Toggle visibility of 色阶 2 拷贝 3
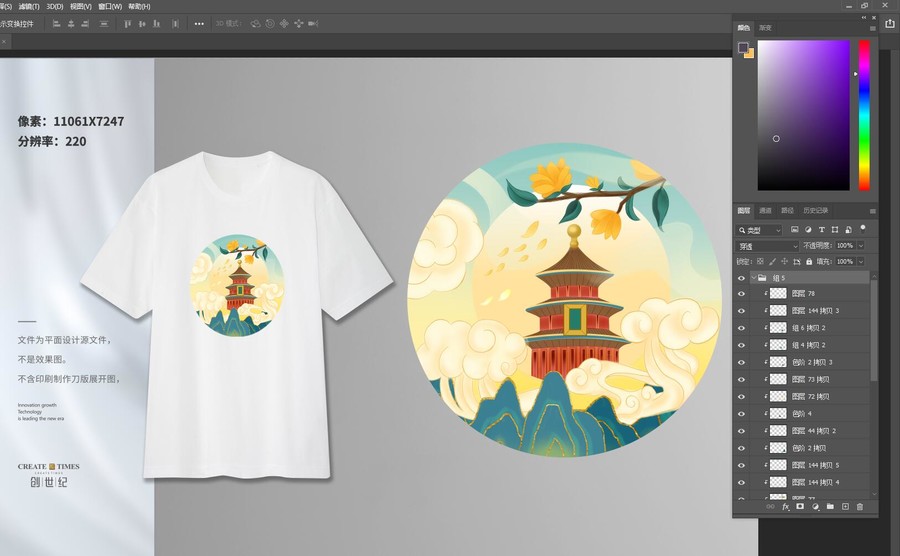The width and height of the screenshot is (900, 556). (742, 362)
